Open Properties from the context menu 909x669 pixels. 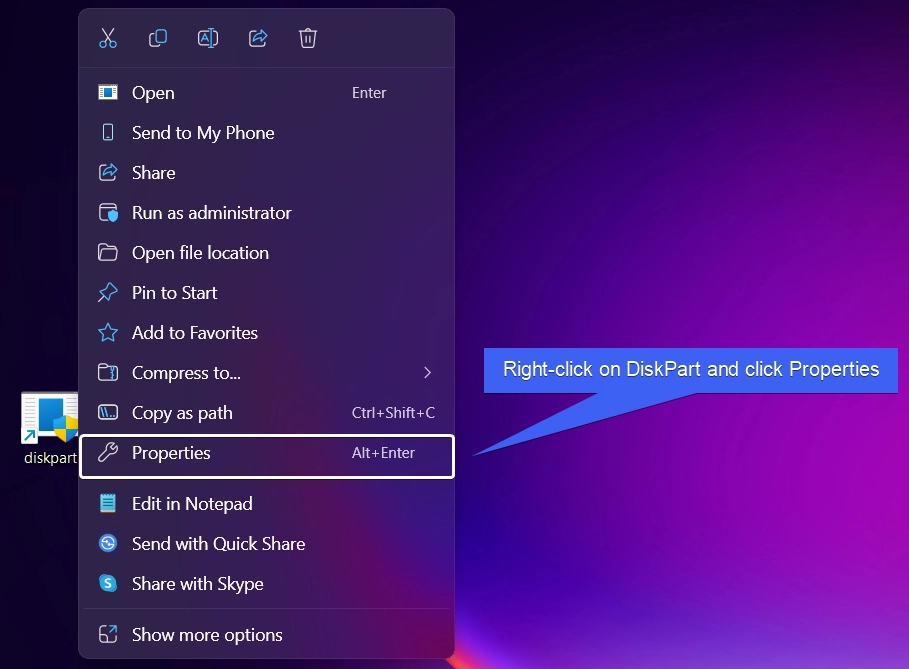click(267, 456)
